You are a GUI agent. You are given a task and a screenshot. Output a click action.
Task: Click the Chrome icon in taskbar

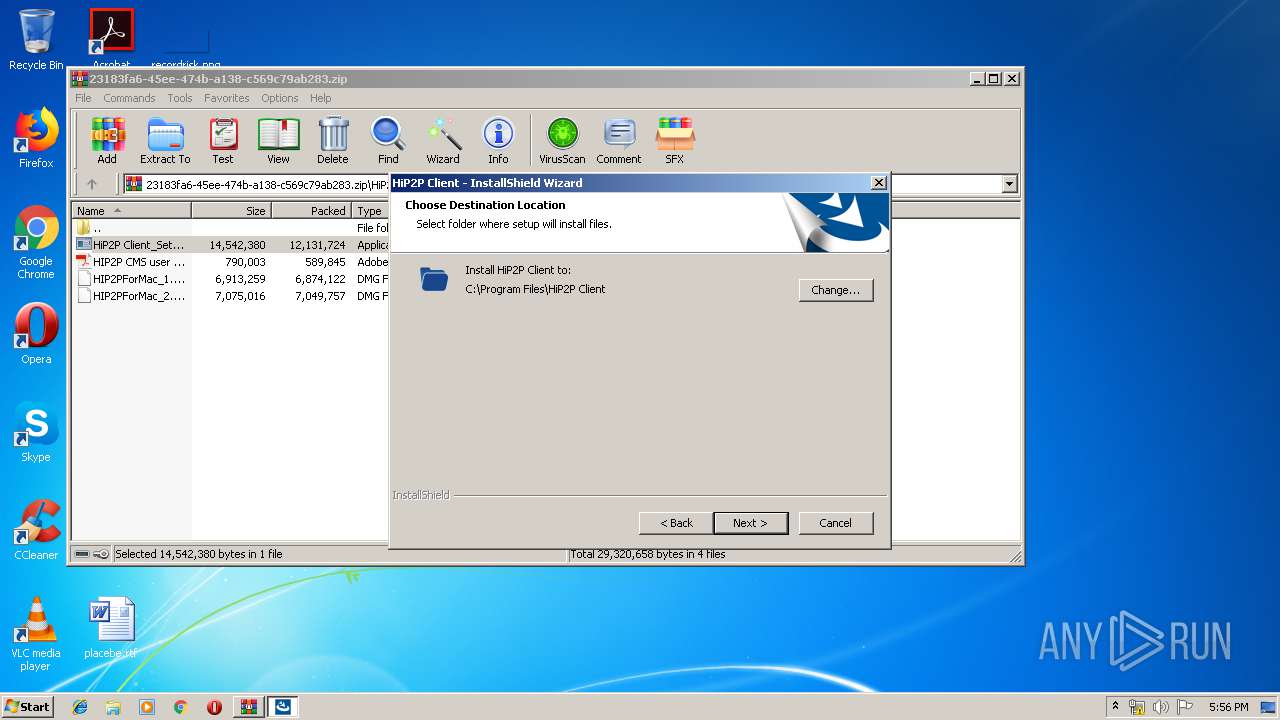pos(181,707)
